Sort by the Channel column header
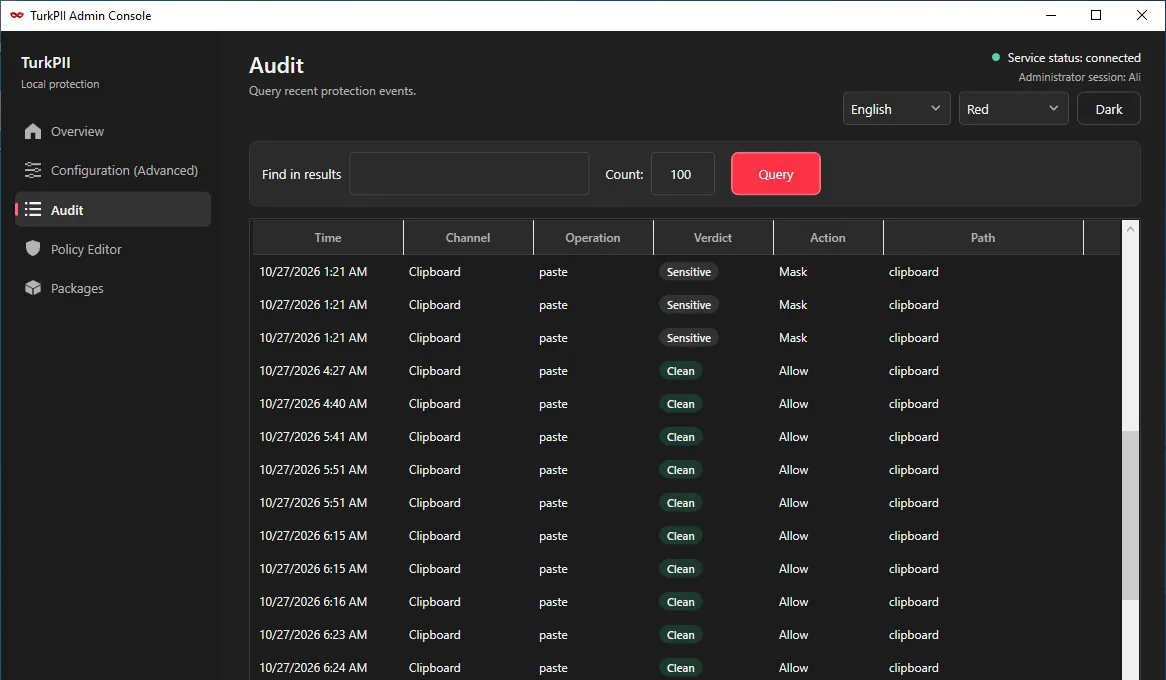Image resolution: width=1166 pixels, height=680 pixels. click(x=468, y=237)
